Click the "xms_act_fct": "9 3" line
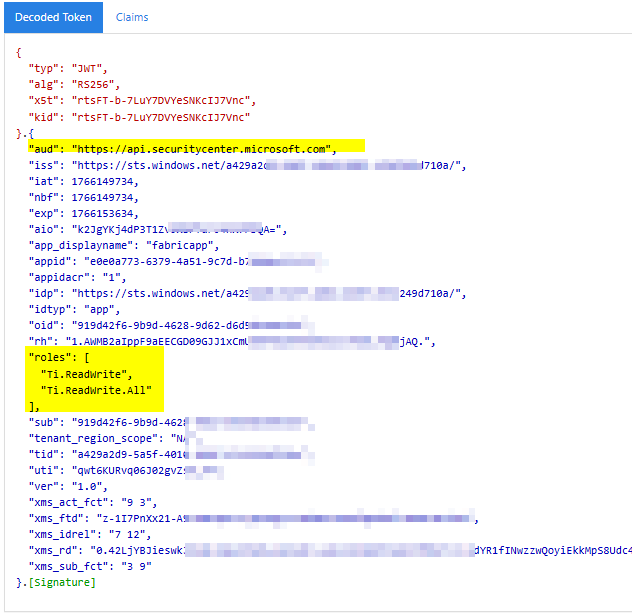632x615 pixels. coord(93,503)
